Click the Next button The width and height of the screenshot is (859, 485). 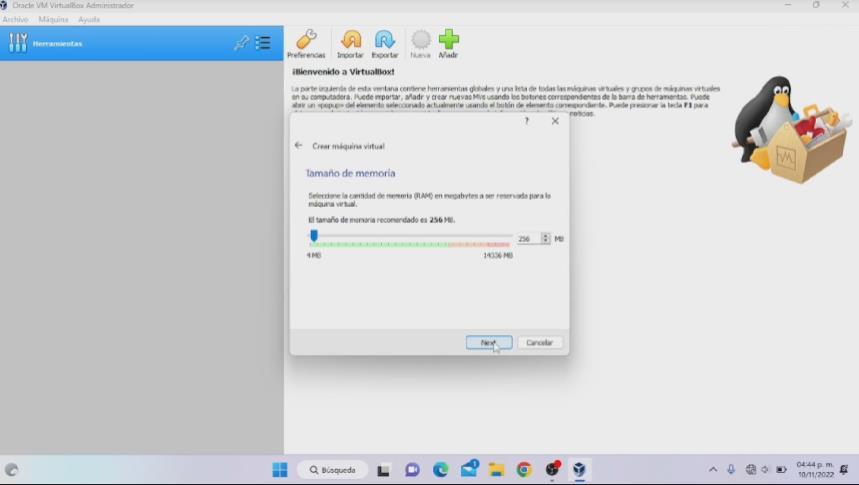click(489, 343)
